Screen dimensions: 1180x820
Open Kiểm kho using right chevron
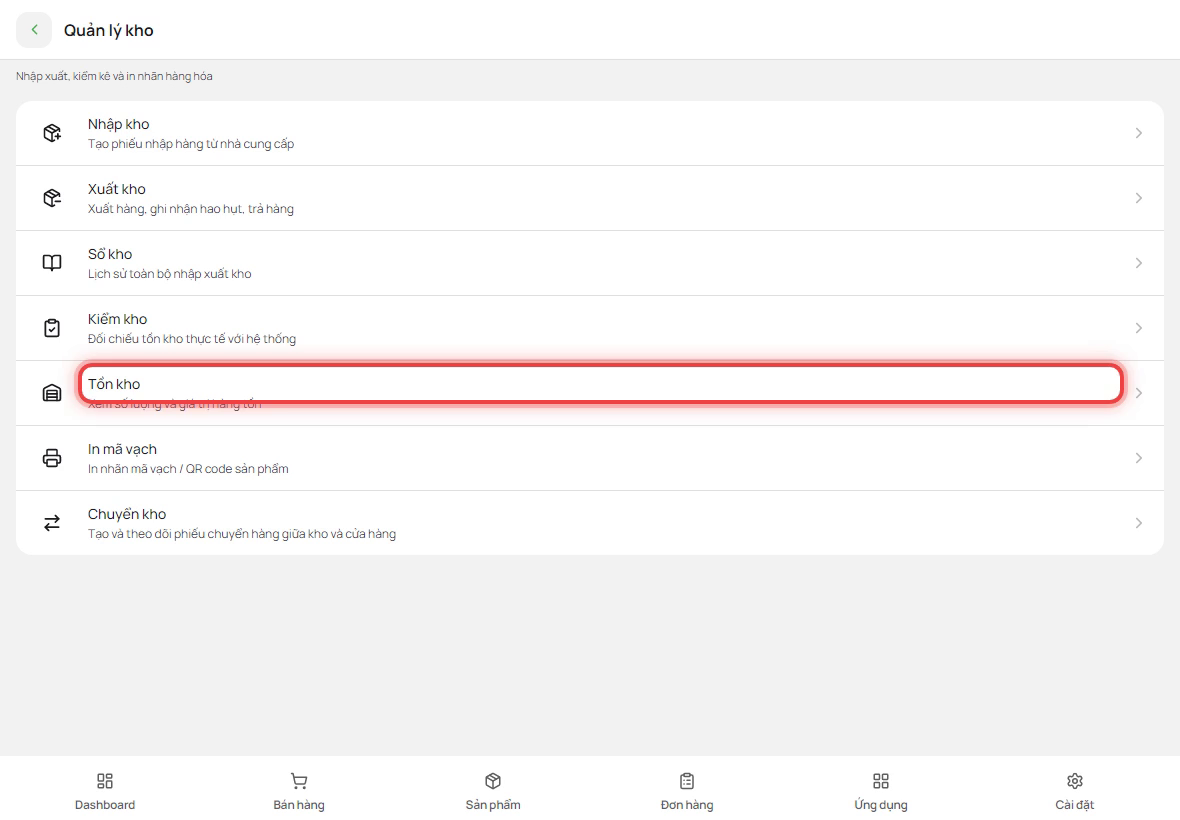click(1139, 328)
